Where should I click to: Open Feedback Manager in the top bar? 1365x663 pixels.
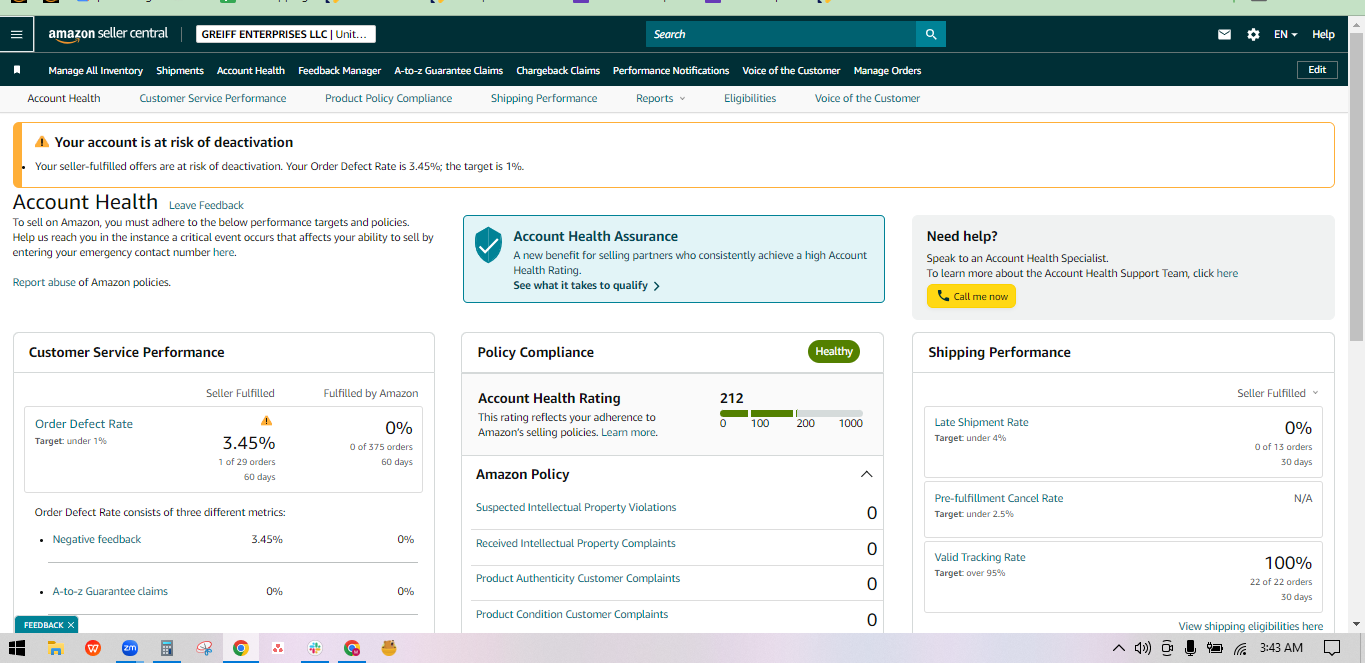(x=339, y=70)
